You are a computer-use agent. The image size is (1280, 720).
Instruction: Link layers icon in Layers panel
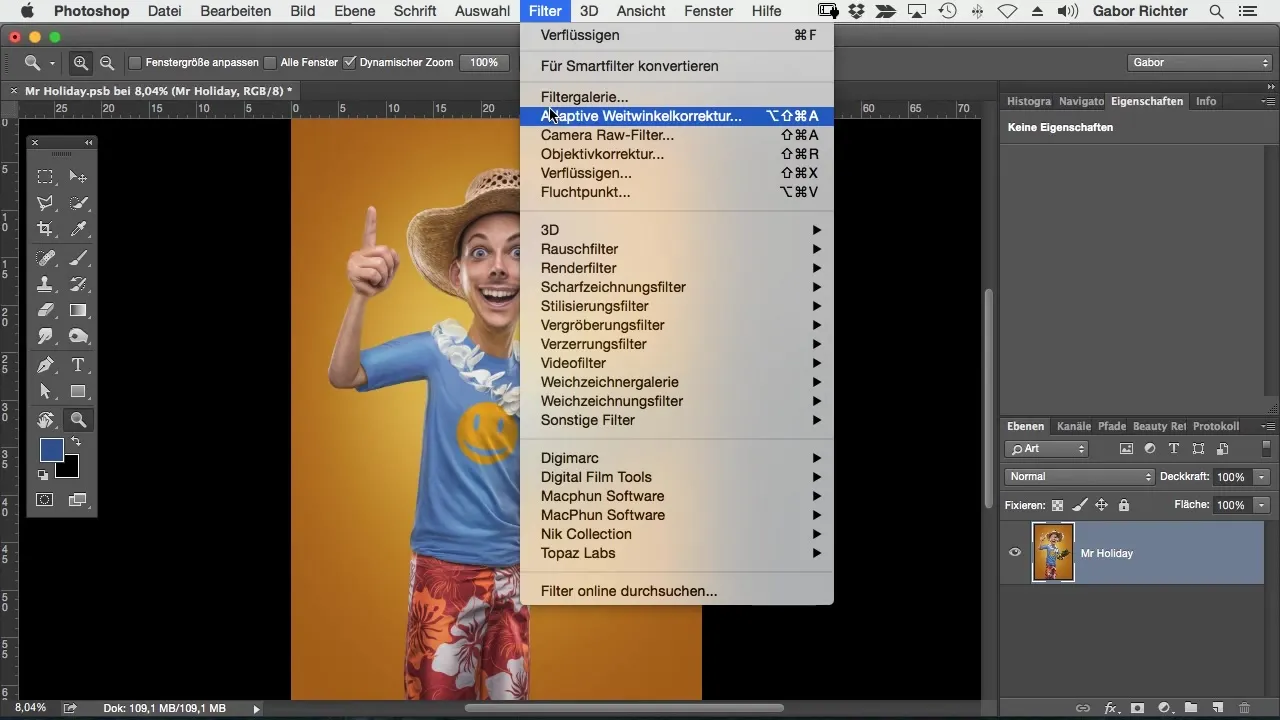(x=1083, y=708)
